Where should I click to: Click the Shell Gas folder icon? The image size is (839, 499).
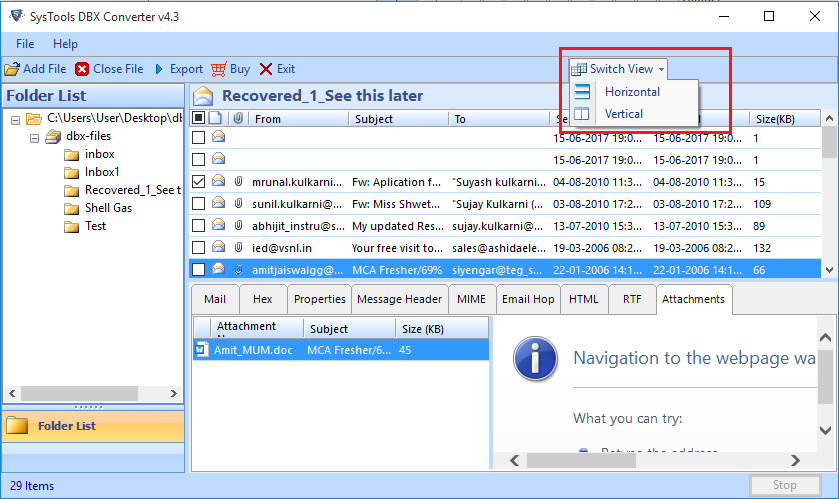(x=72, y=209)
